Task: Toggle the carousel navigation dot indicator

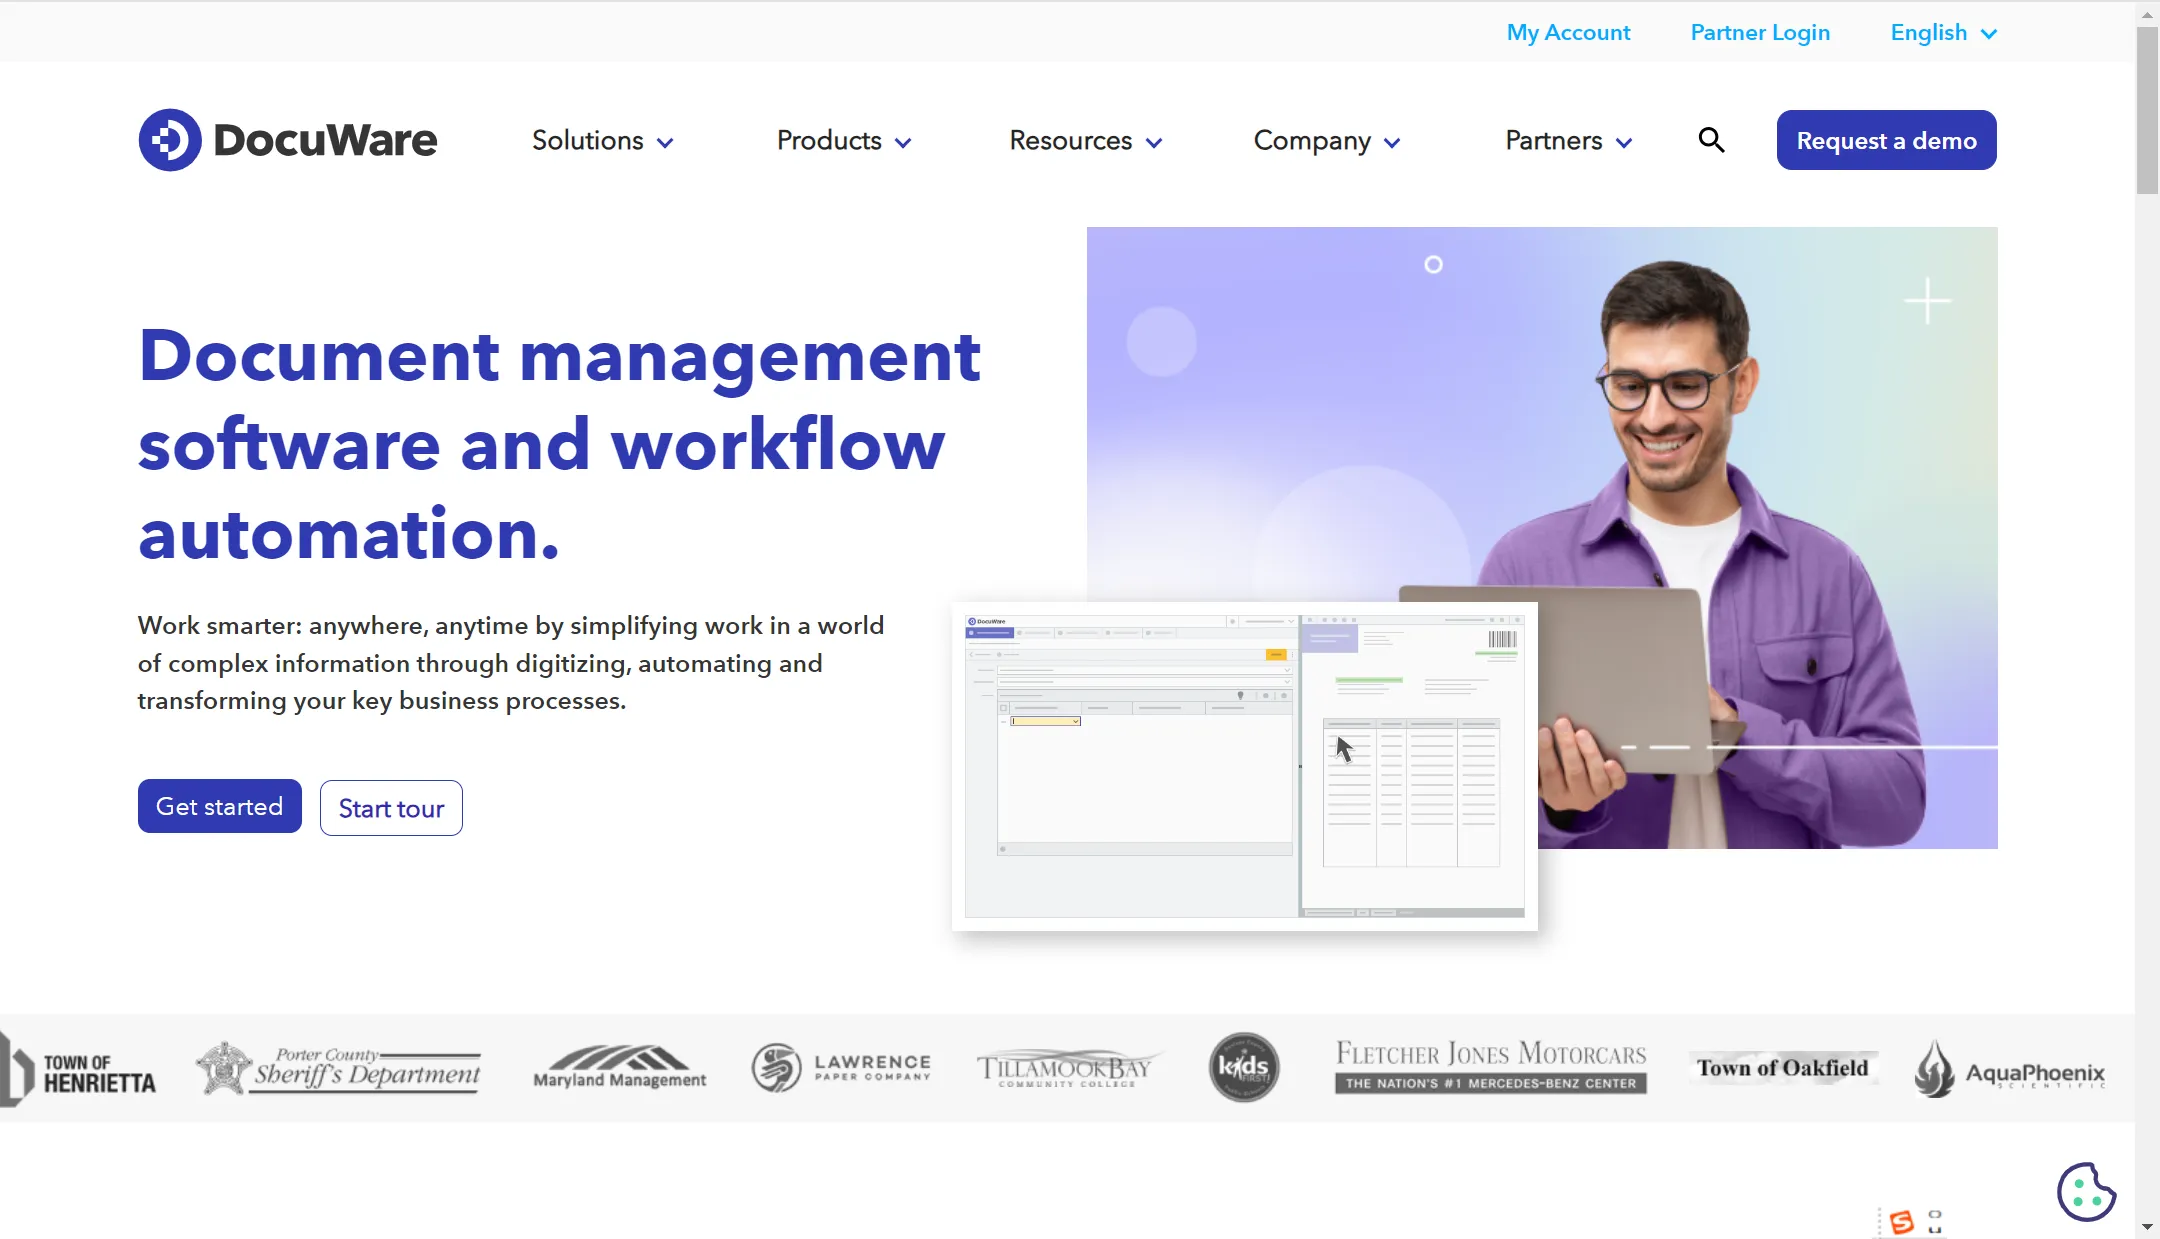Action: click(x=1433, y=264)
